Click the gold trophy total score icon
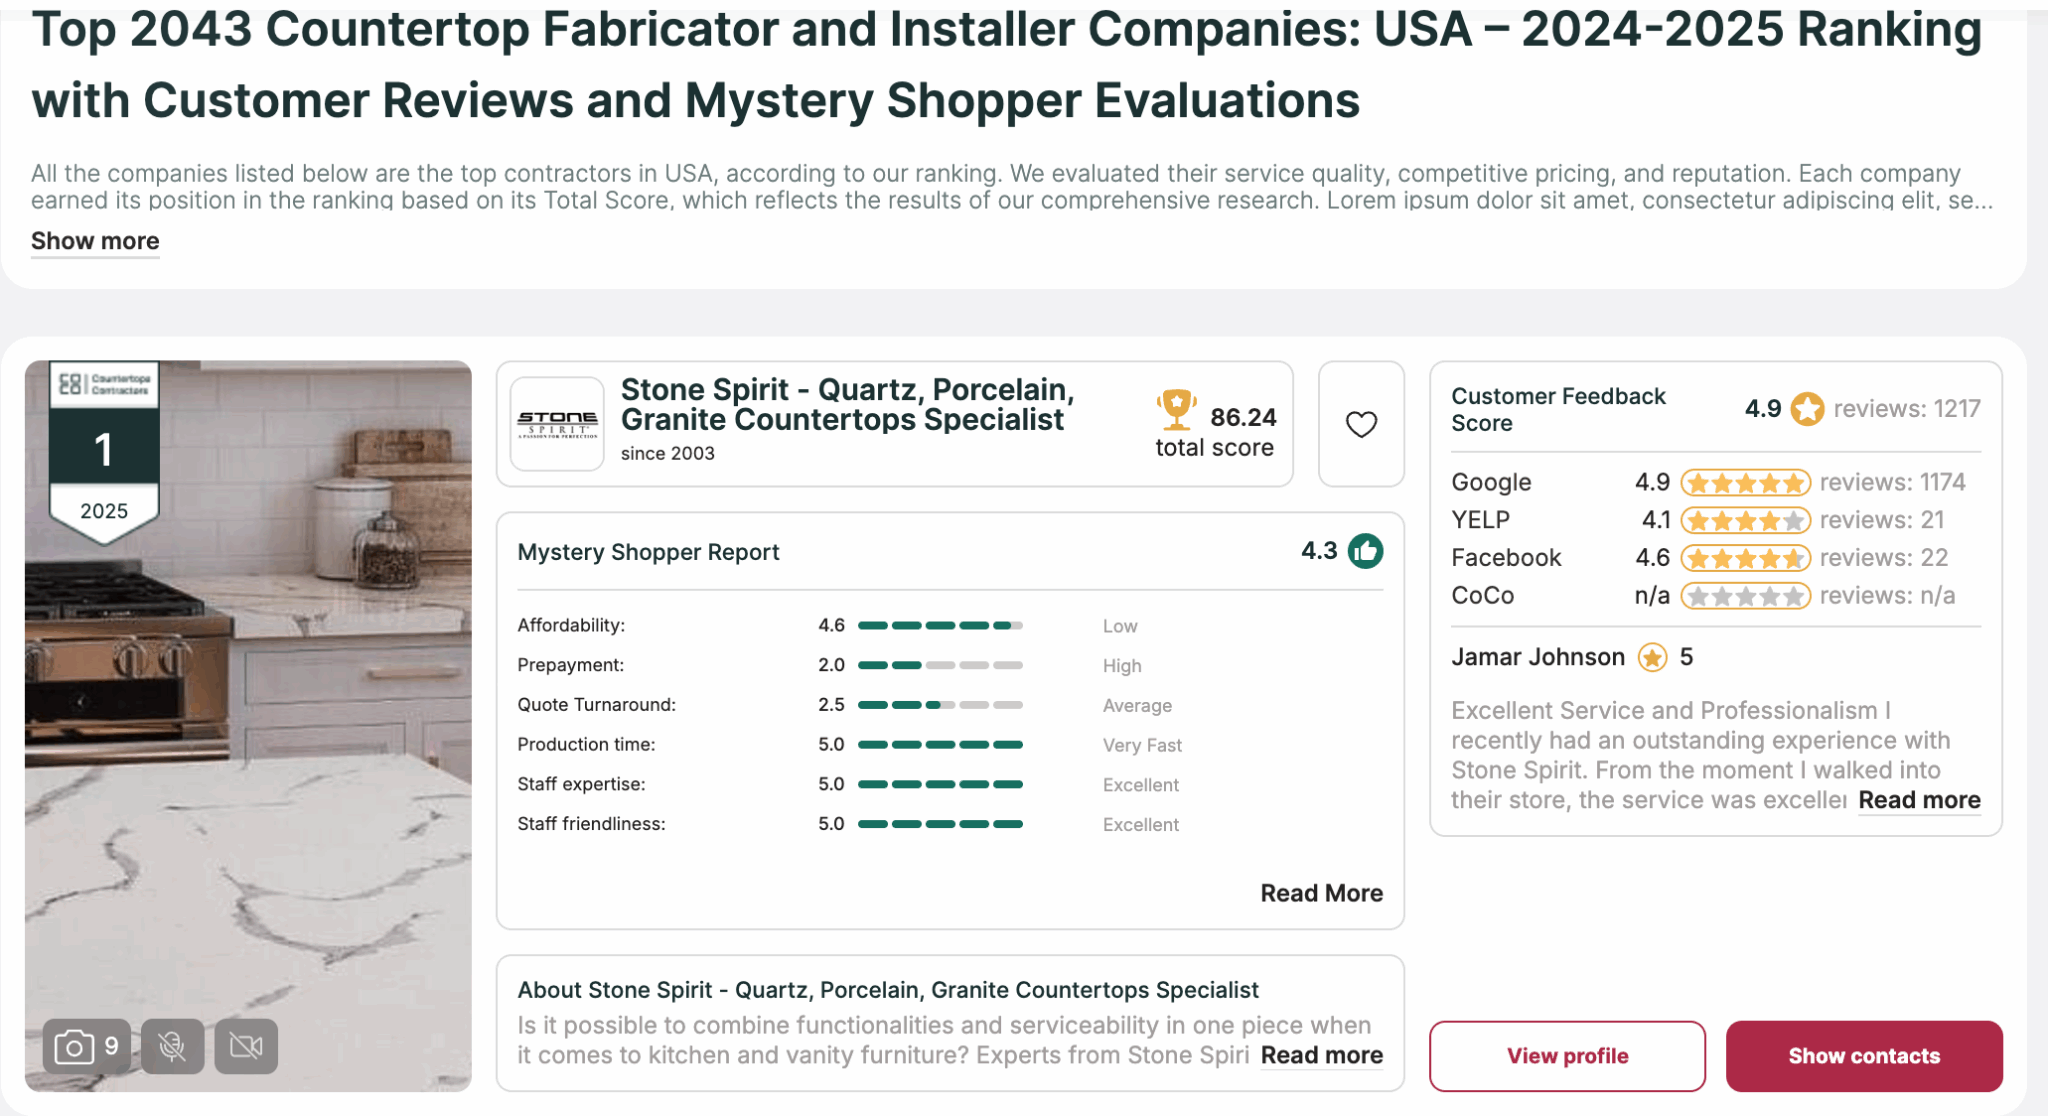This screenshot has height=1116, width=2048. pyautogui.click(x=1176, y=410)
